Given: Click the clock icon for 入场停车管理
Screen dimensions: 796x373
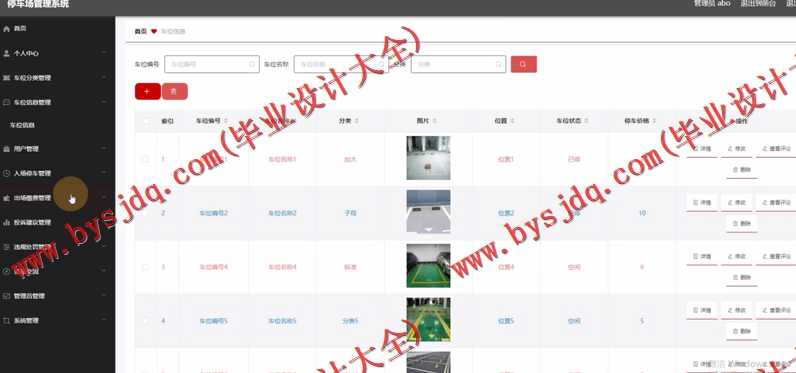Looking at the screenshot, I should (x=6, y=173).
